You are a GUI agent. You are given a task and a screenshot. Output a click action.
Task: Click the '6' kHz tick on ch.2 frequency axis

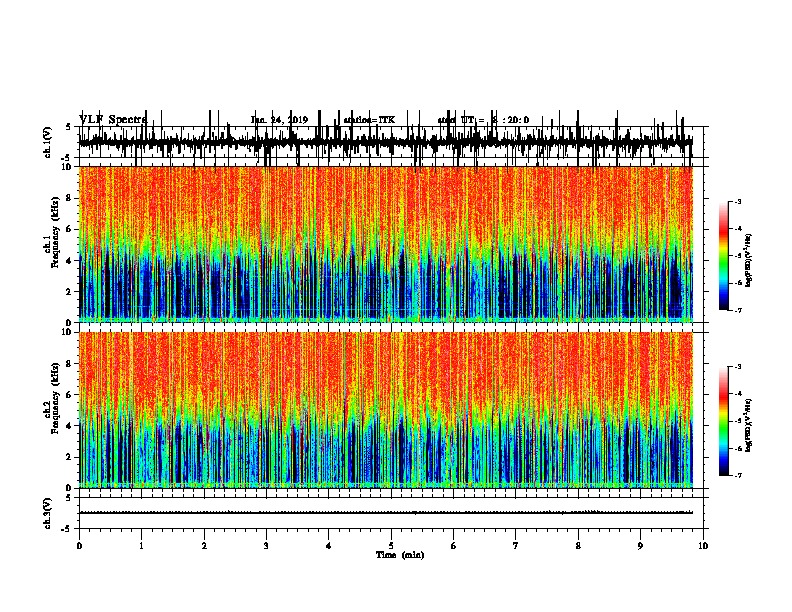click(69, 395)
